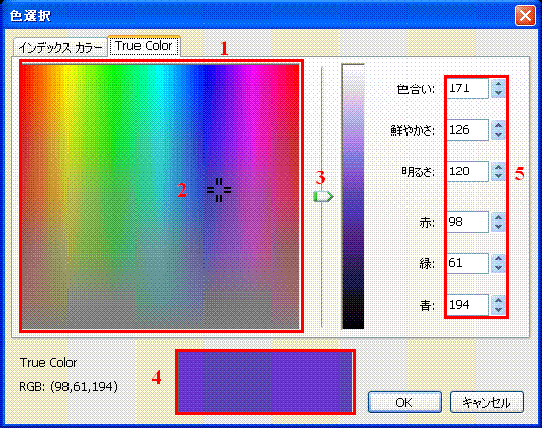
Task: Click the キャンセル button
Action: coord(487,402)
